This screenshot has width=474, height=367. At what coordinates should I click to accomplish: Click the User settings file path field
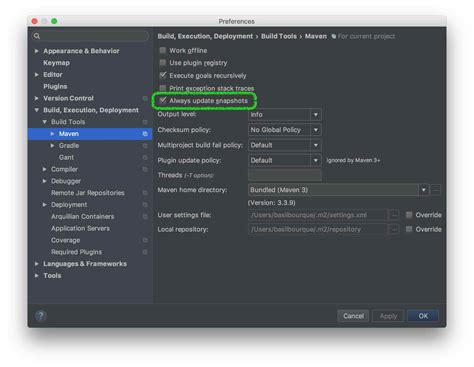[318, 215]
